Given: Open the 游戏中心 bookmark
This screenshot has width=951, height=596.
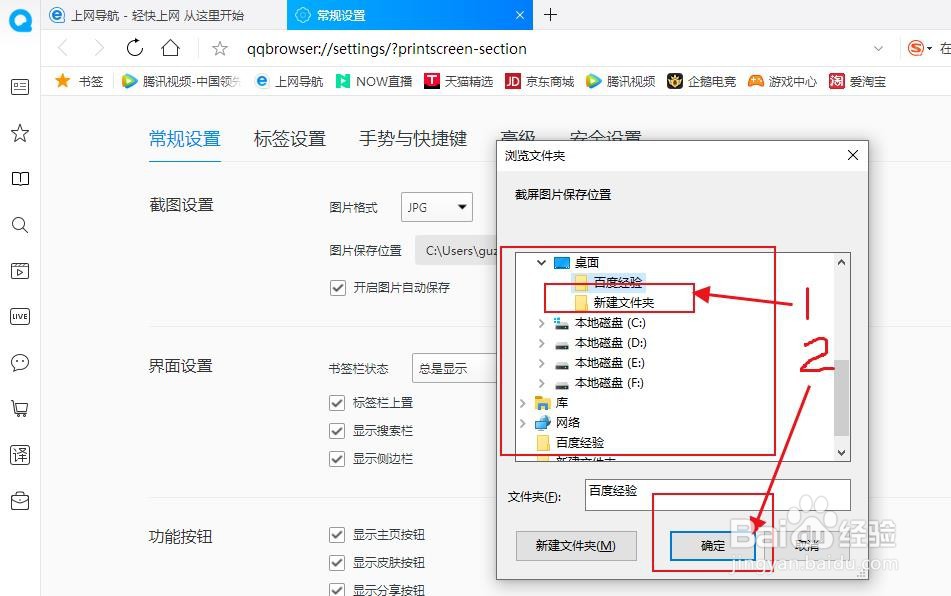Looking at the screenshot, I should pyautogui.click(x=782, y=81).
